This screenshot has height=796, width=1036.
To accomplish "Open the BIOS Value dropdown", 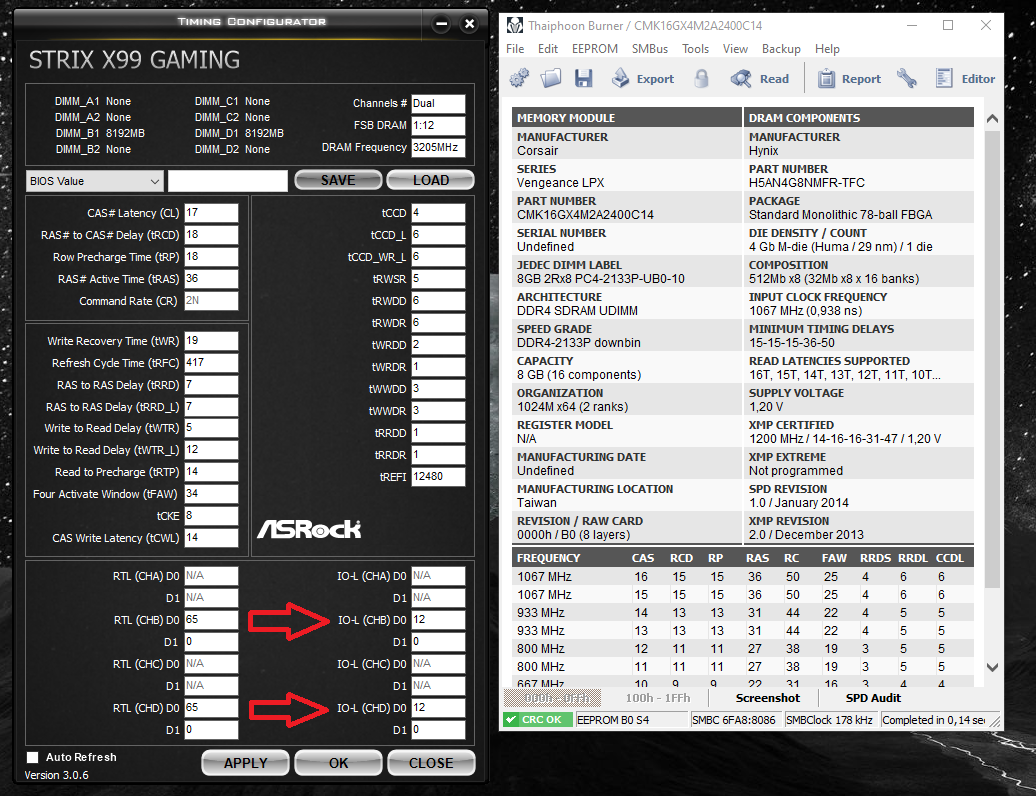I will tap(94, 181).
